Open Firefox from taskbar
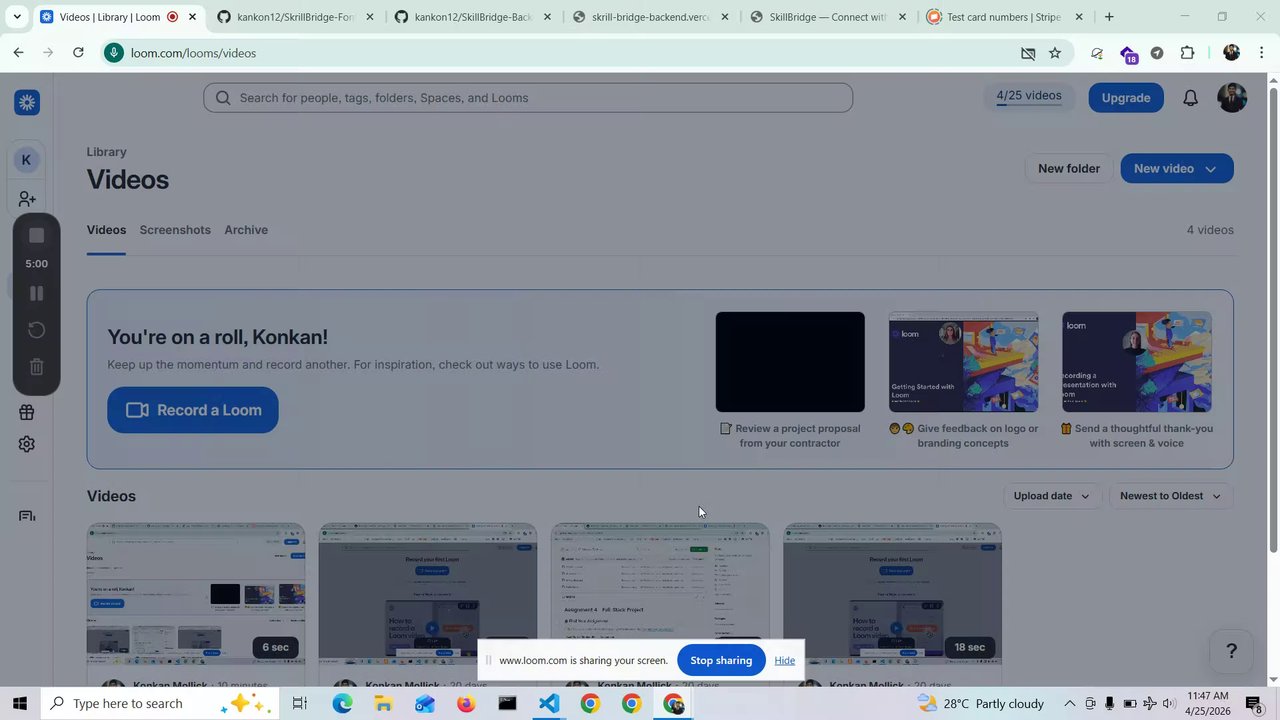1280x720 pixels. (x=466, y=704)
